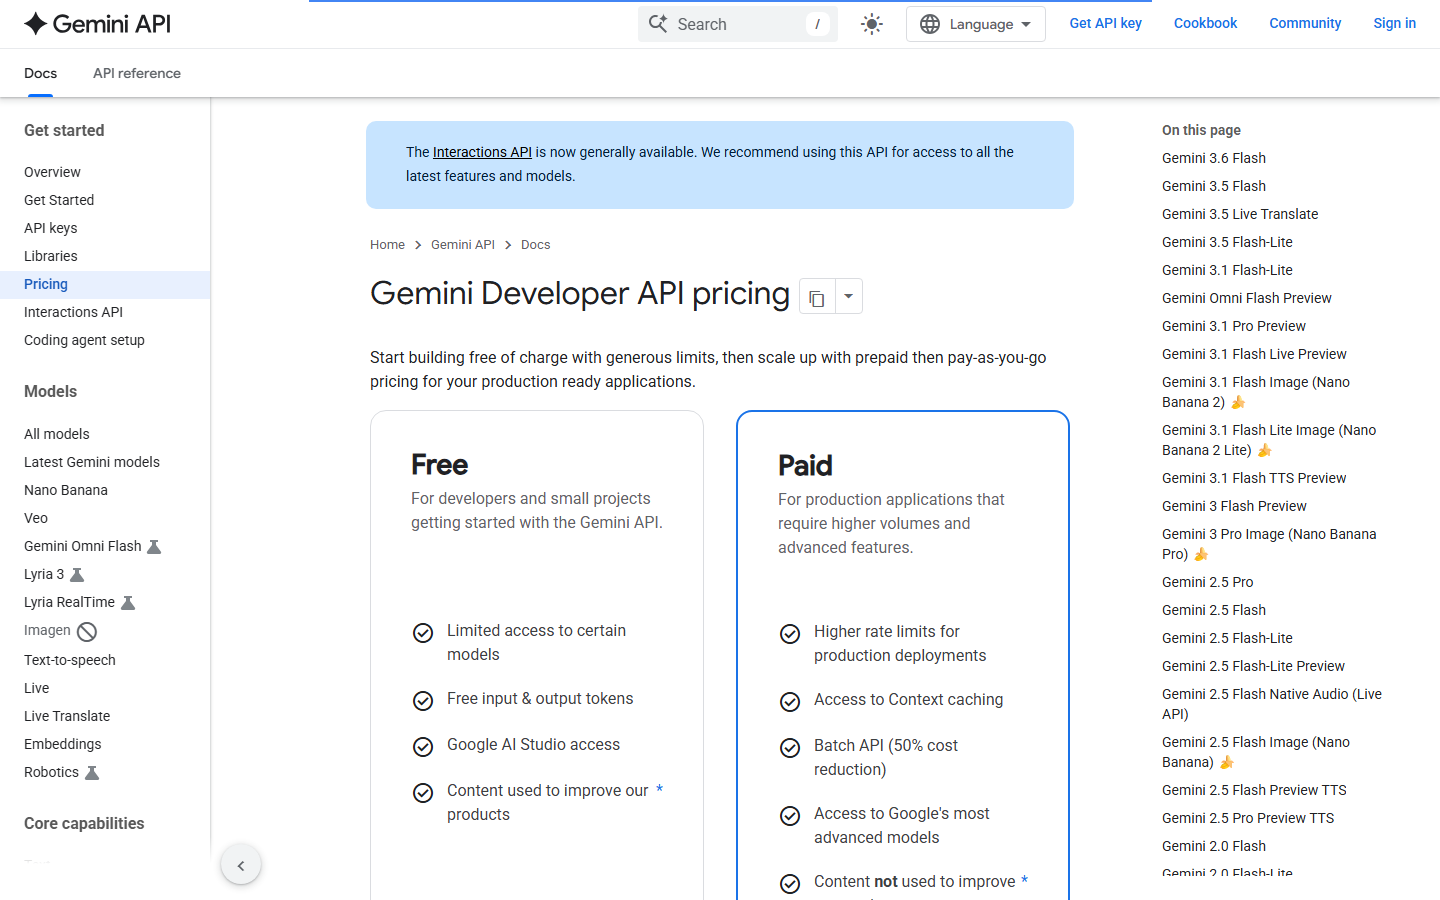Image resolution: width=1440 pixels, height=900 pixels.
Task: Open Nano Banana sidebar item
Action: [x=66, y=490]
